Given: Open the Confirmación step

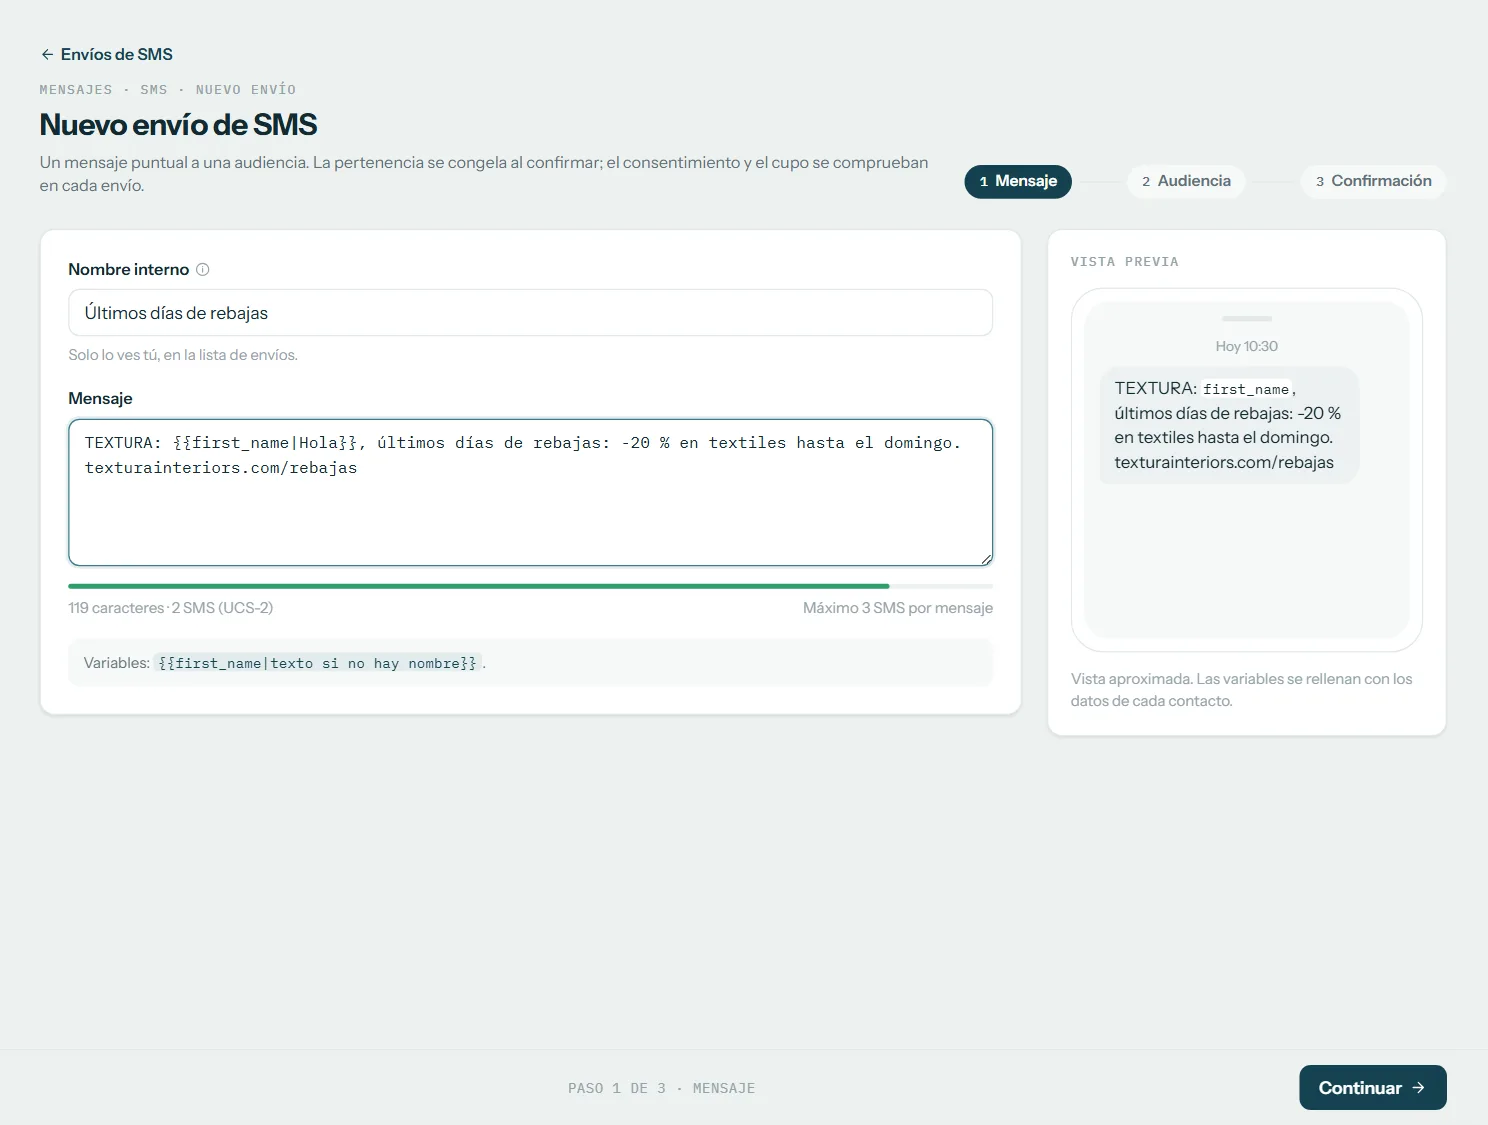Looking at the screenshot, I should pyautogui.click(x=1374, y=181).
